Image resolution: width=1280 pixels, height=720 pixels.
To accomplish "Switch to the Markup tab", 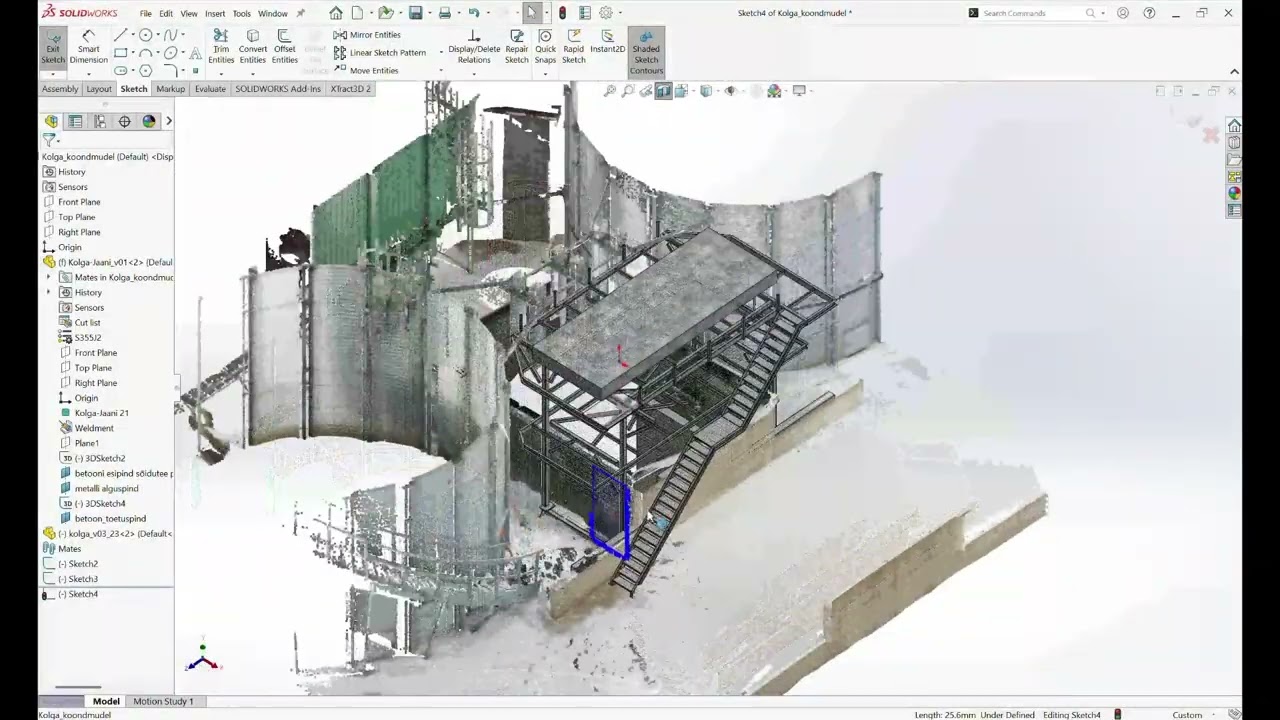I will [171, 89].
